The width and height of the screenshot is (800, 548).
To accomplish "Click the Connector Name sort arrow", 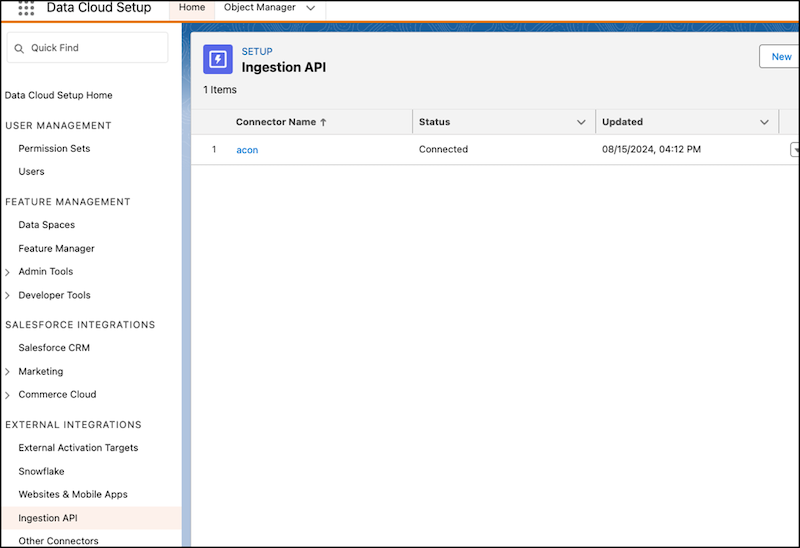I will point(323,122).
